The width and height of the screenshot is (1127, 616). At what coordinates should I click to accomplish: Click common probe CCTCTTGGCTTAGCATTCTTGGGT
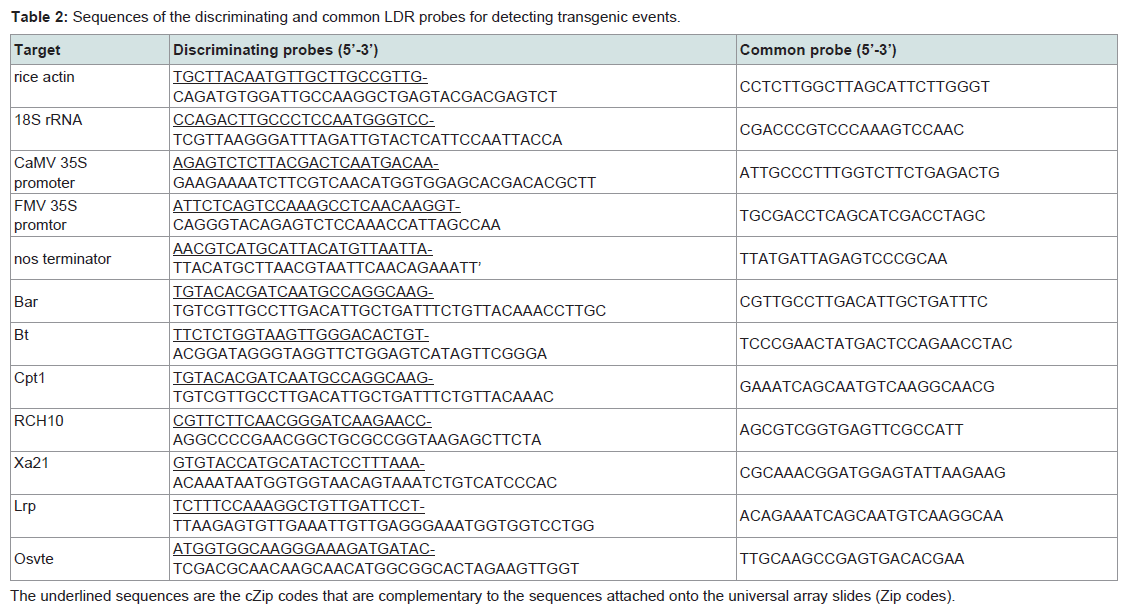pos(865,86)
